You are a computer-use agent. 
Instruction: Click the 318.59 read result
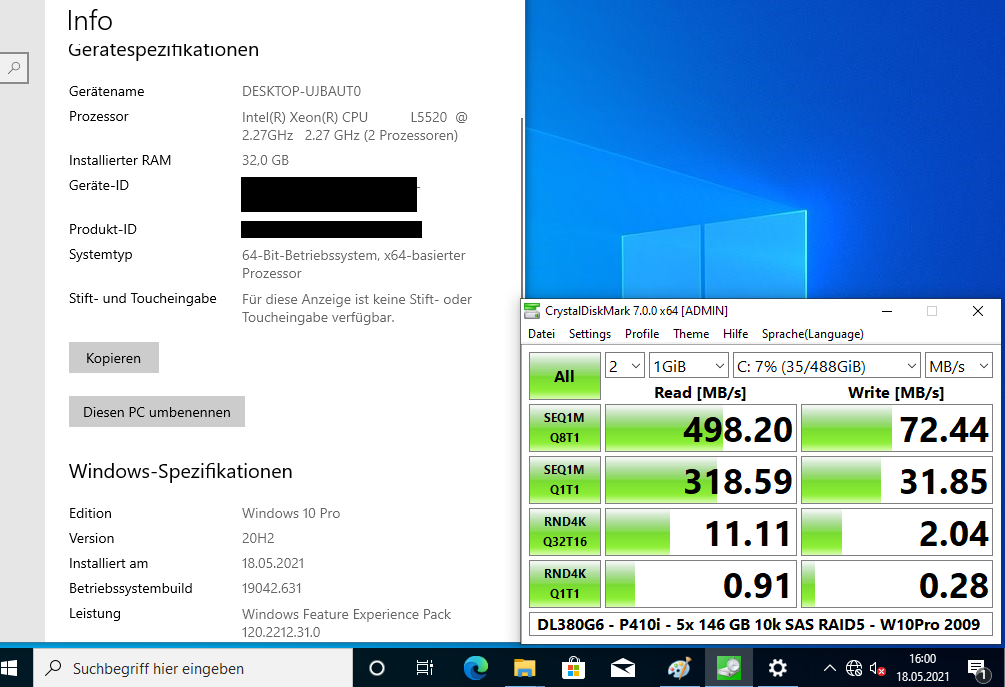701,480
